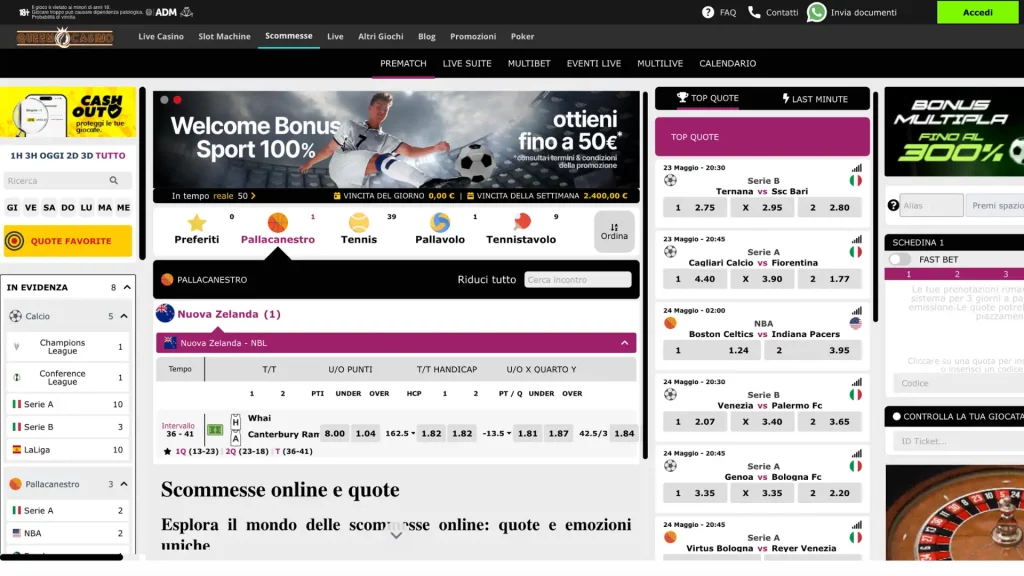Select the GI day filter
This screenshot has width=1024, height=576.
12,208
